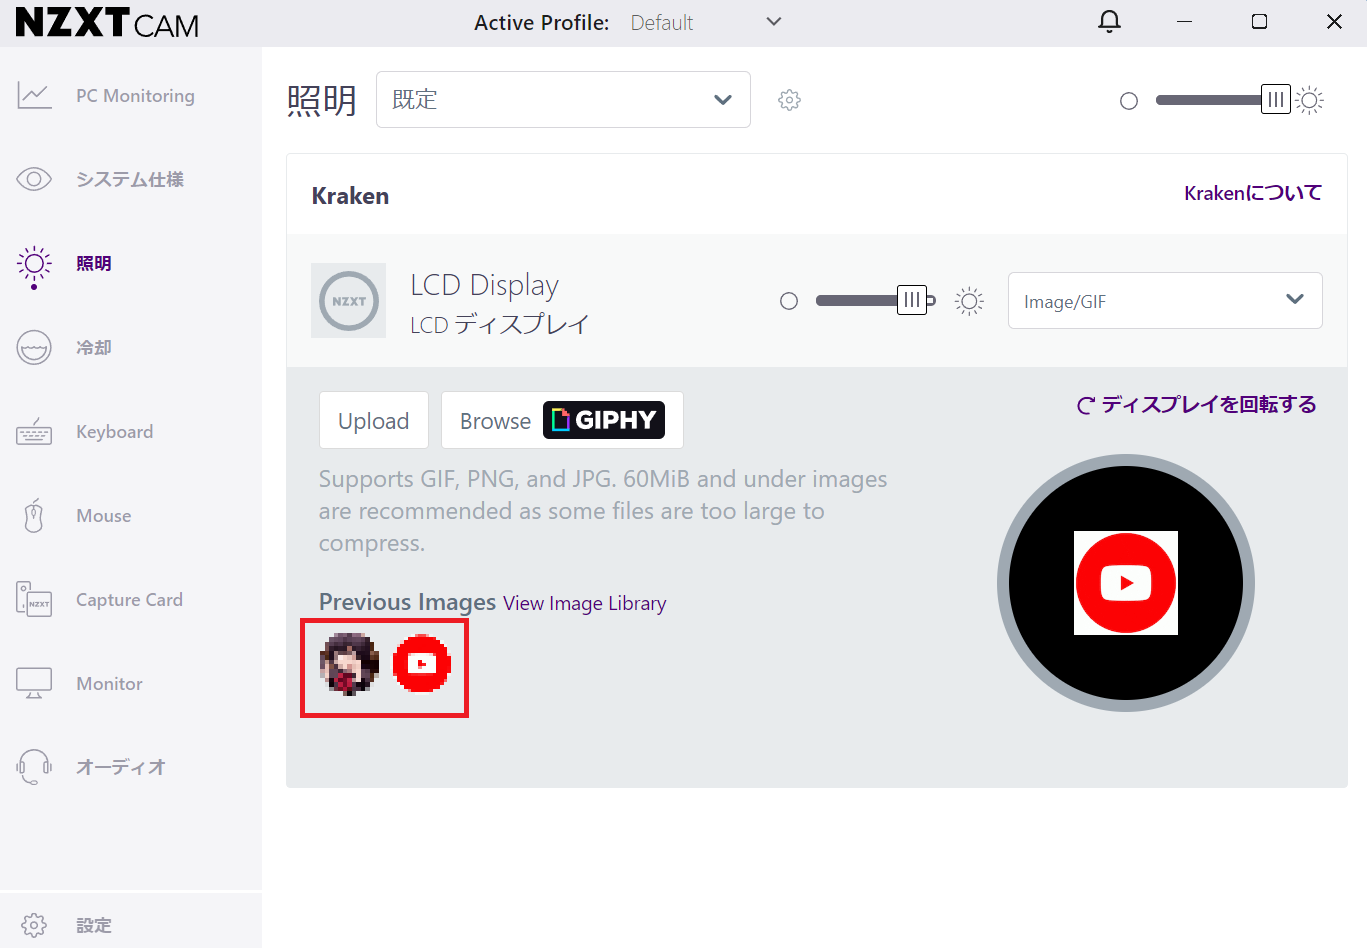Click the headset icon for オーディオ

34,767
